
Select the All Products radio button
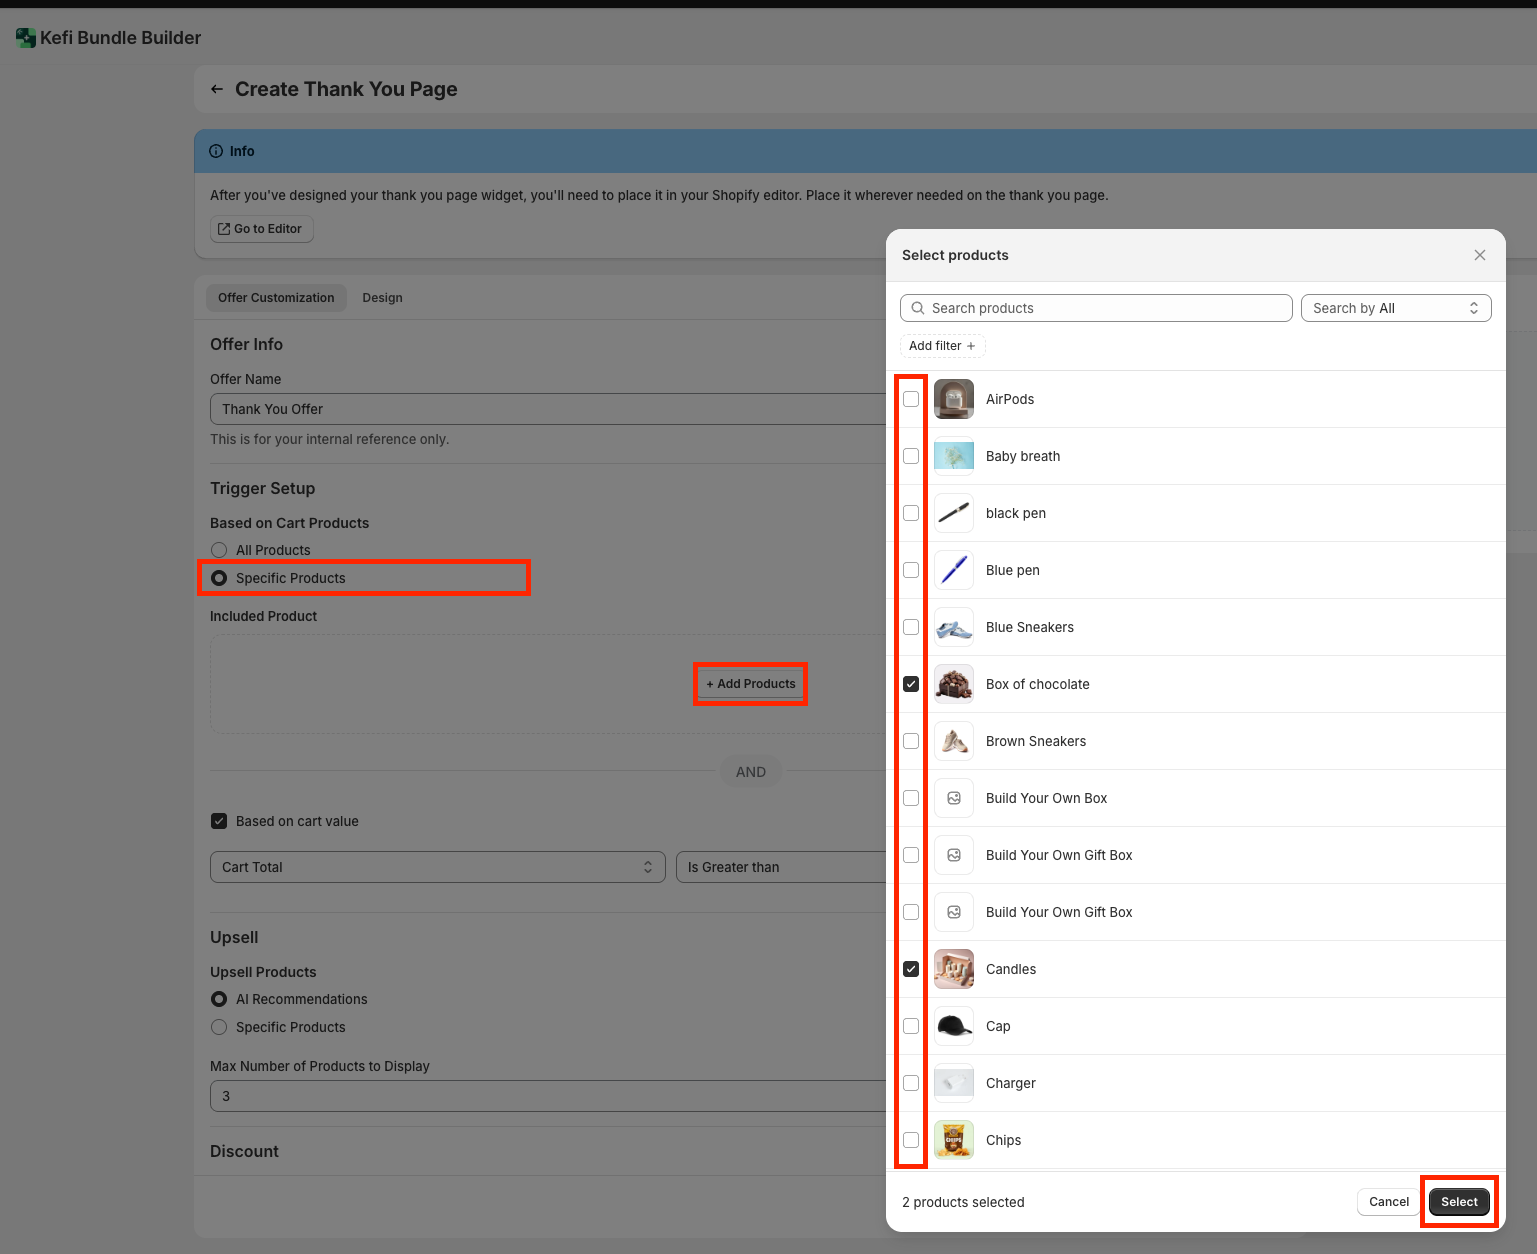(219, 550)
